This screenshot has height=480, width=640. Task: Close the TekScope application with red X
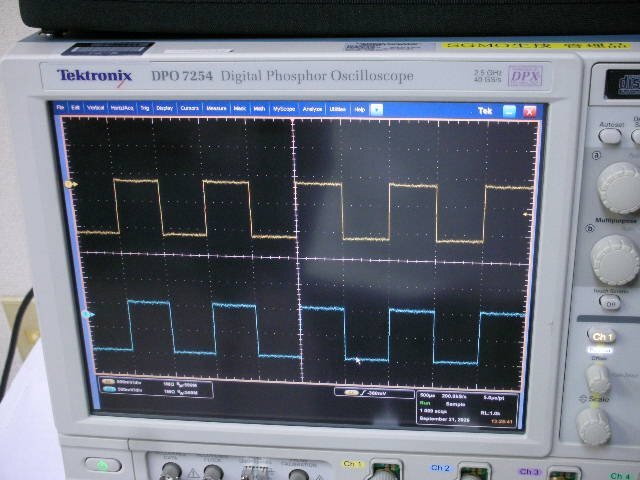click(x=529, y=112)
